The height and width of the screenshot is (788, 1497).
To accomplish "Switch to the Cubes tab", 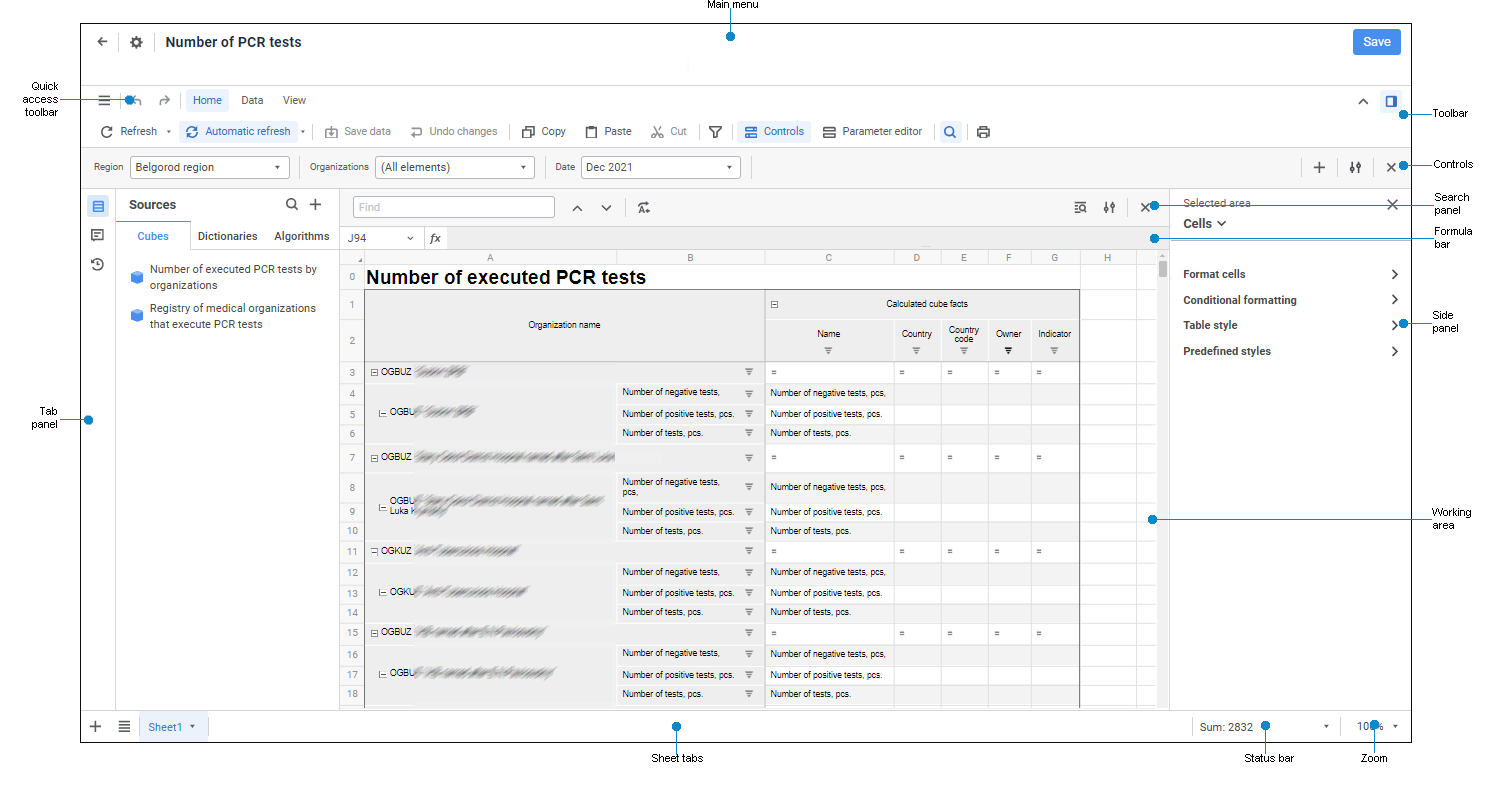I will point(153,236).
